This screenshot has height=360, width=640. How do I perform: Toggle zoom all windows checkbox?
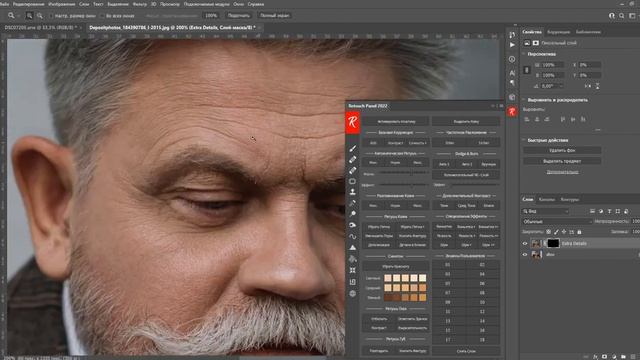pyautogui.click(x=102, y=16)
